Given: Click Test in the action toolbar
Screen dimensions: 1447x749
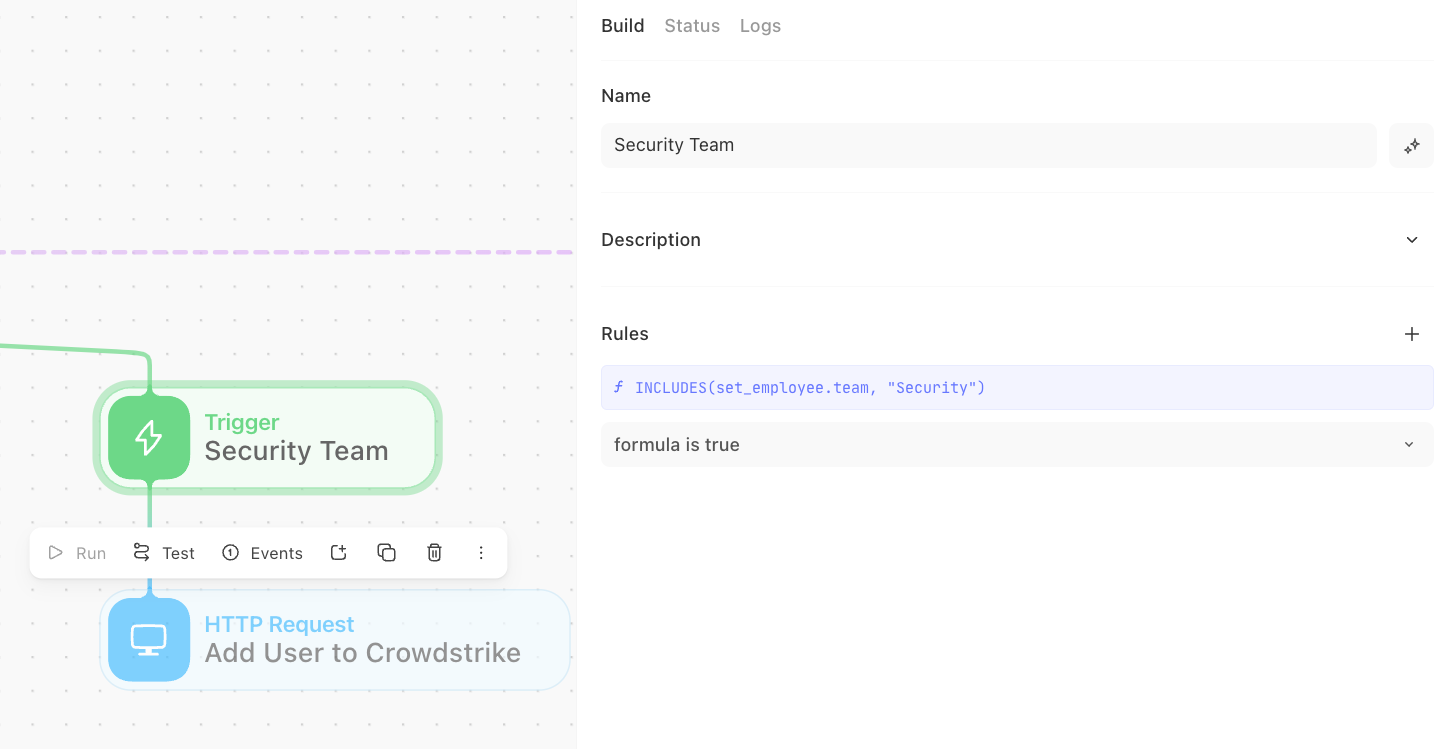Looking at the screenshot, I should click(x=164, y=553).
